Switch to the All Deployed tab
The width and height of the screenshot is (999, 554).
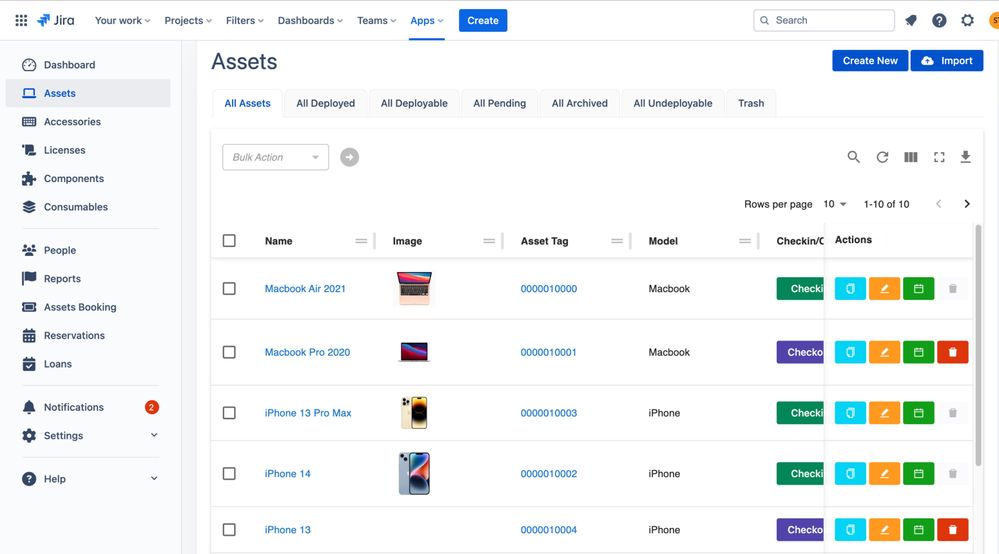pyautogui.click(x=326, y=103)
